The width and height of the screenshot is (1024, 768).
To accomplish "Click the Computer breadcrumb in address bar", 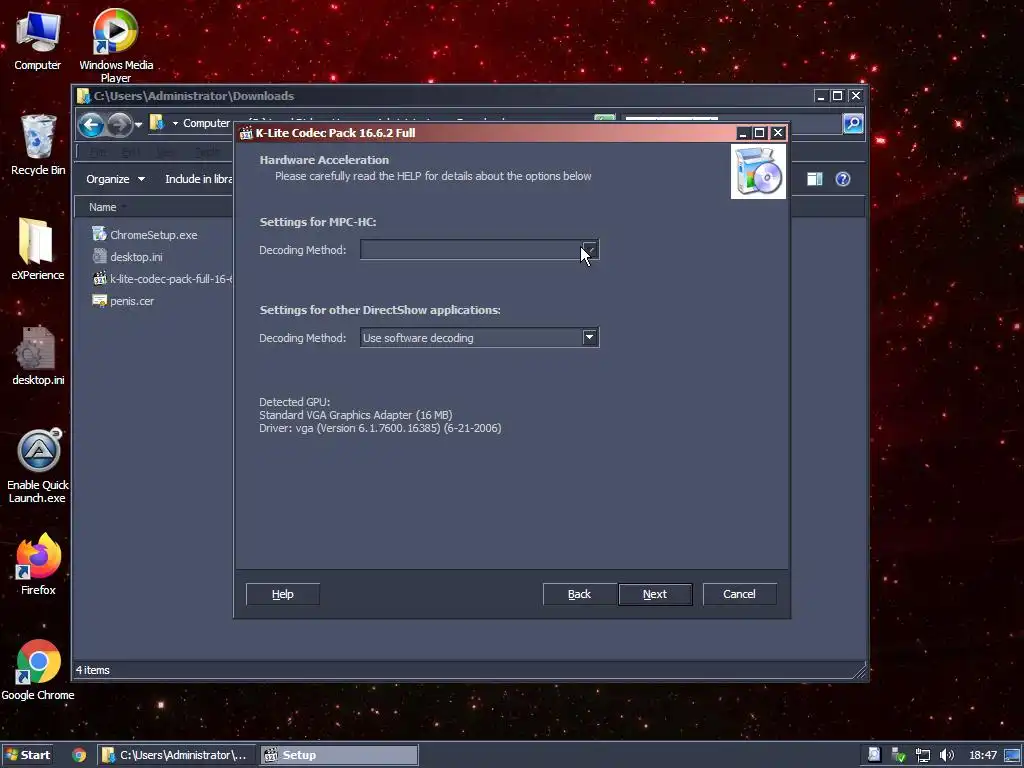I will pos(206,123).
